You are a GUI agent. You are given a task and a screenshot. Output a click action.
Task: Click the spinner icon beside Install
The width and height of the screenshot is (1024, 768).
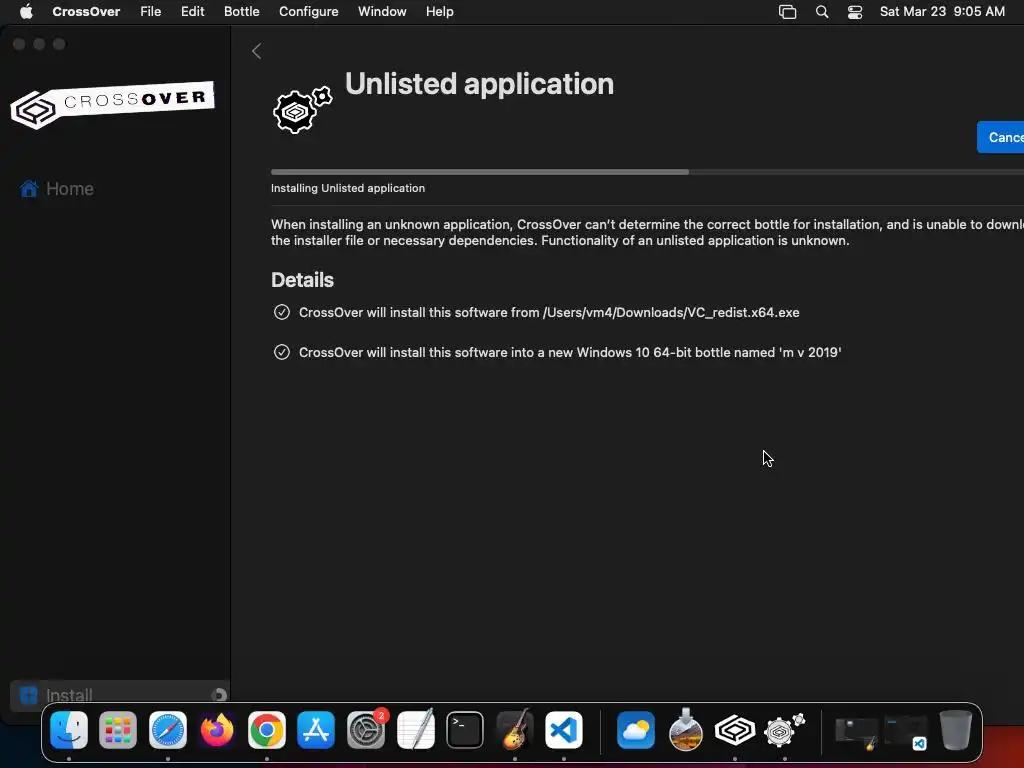[x=219, y=696]
